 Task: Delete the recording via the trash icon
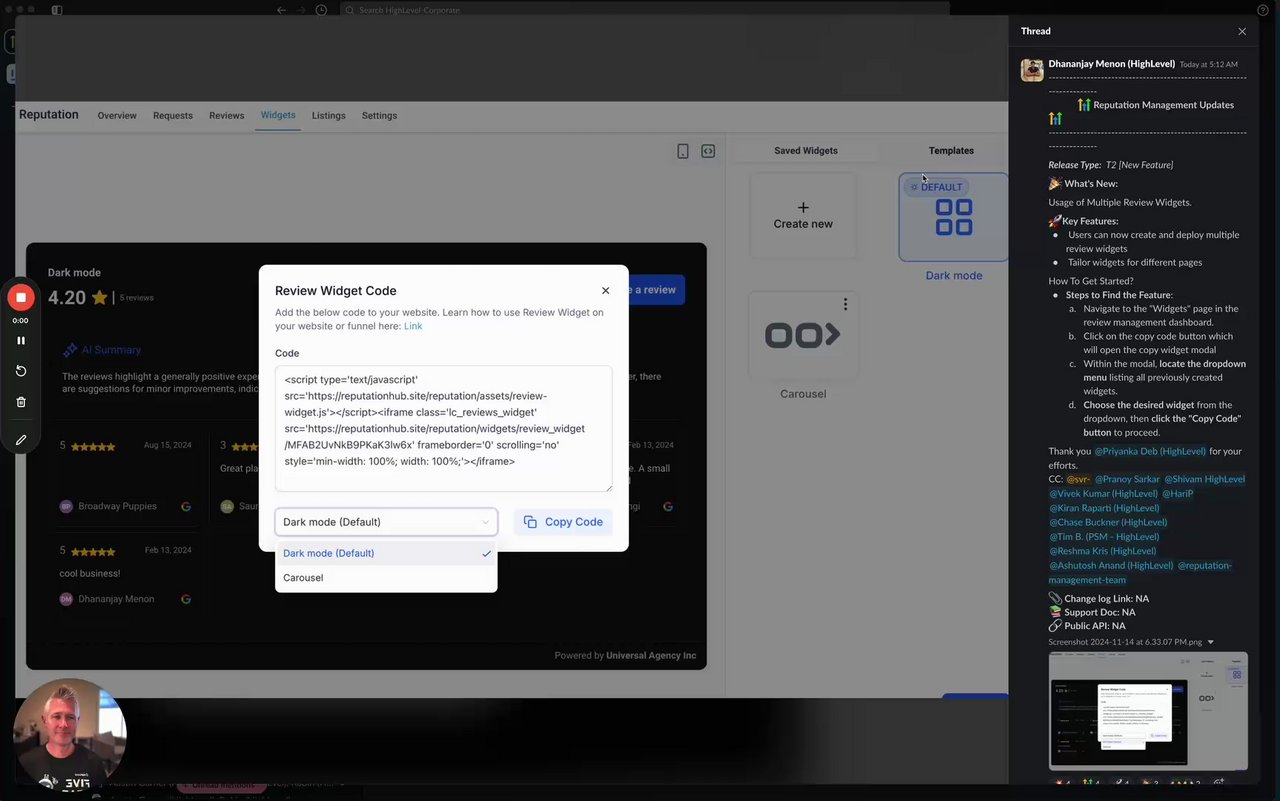pos(20,402)
